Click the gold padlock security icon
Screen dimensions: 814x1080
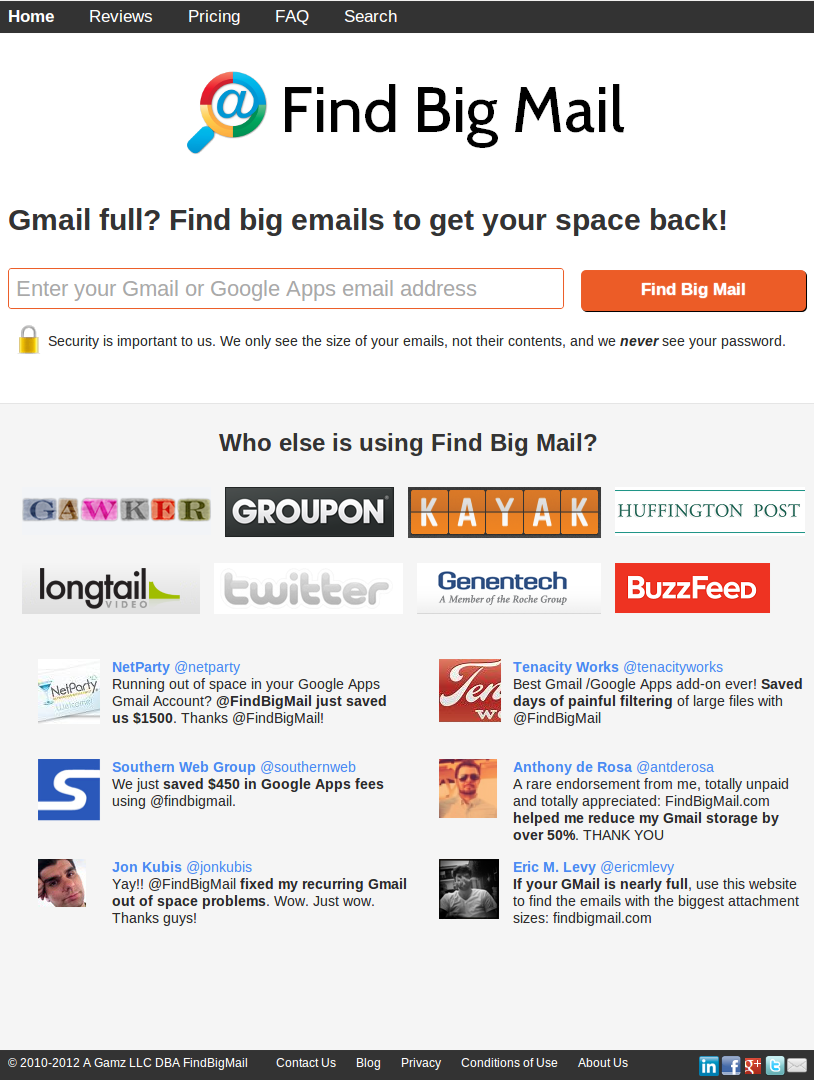[x=28, y=340]
